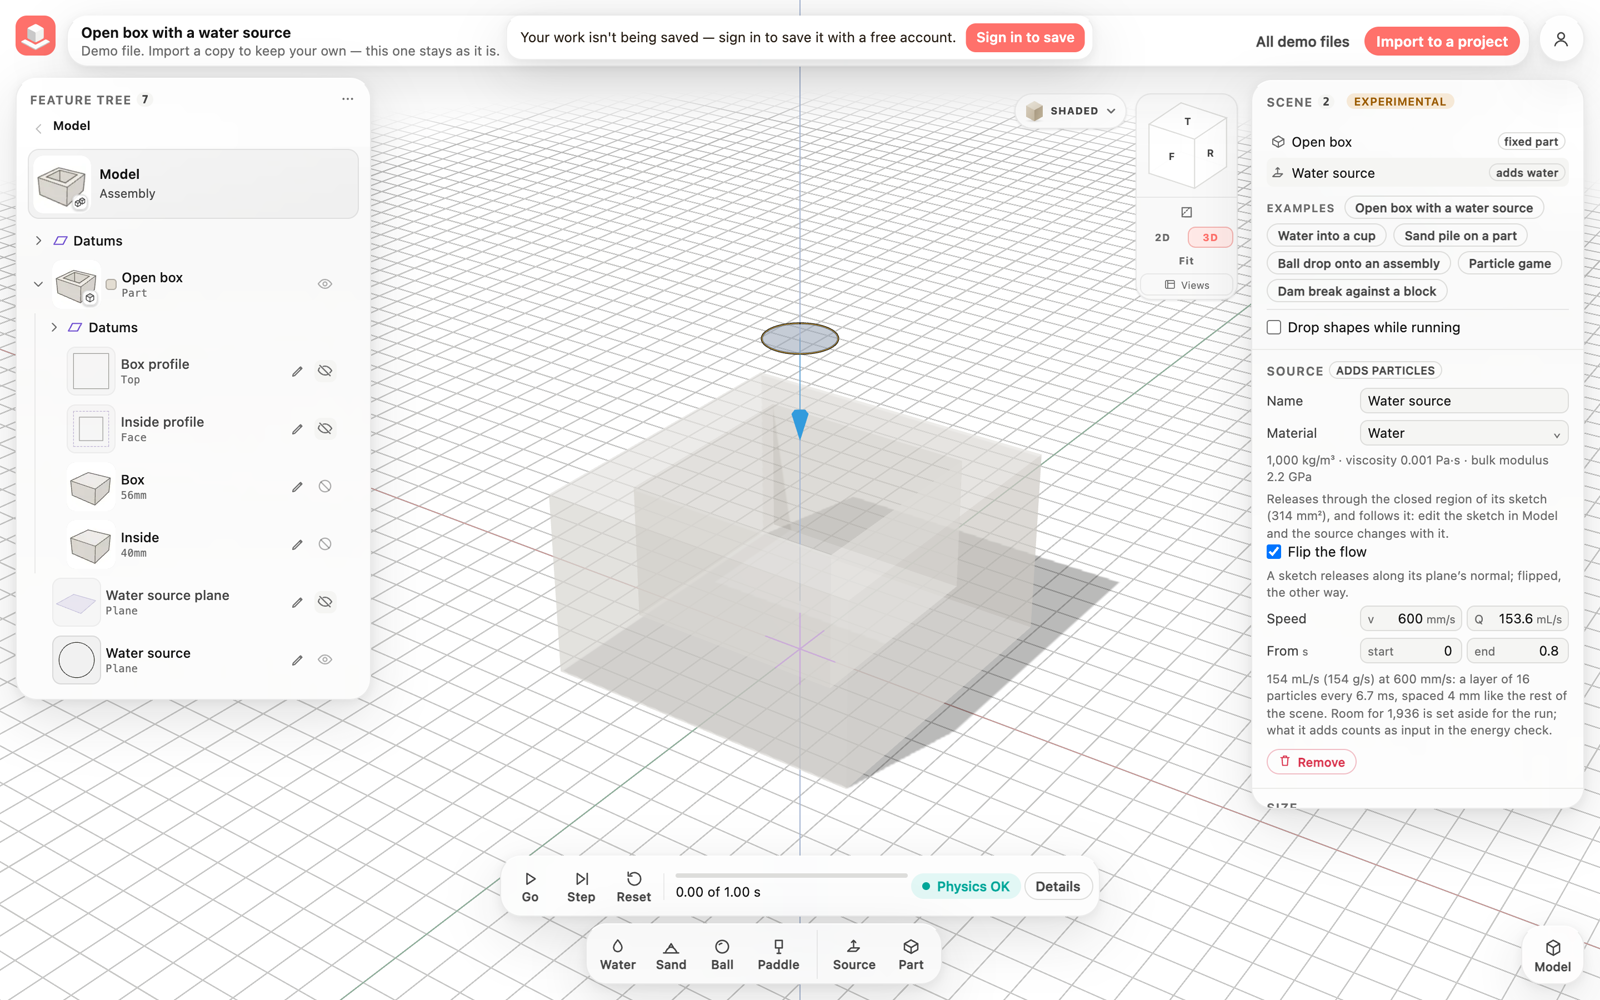The image size is (1600, 1000).
Task: Toggle Water source plane visibility
Action: [325, 602]
